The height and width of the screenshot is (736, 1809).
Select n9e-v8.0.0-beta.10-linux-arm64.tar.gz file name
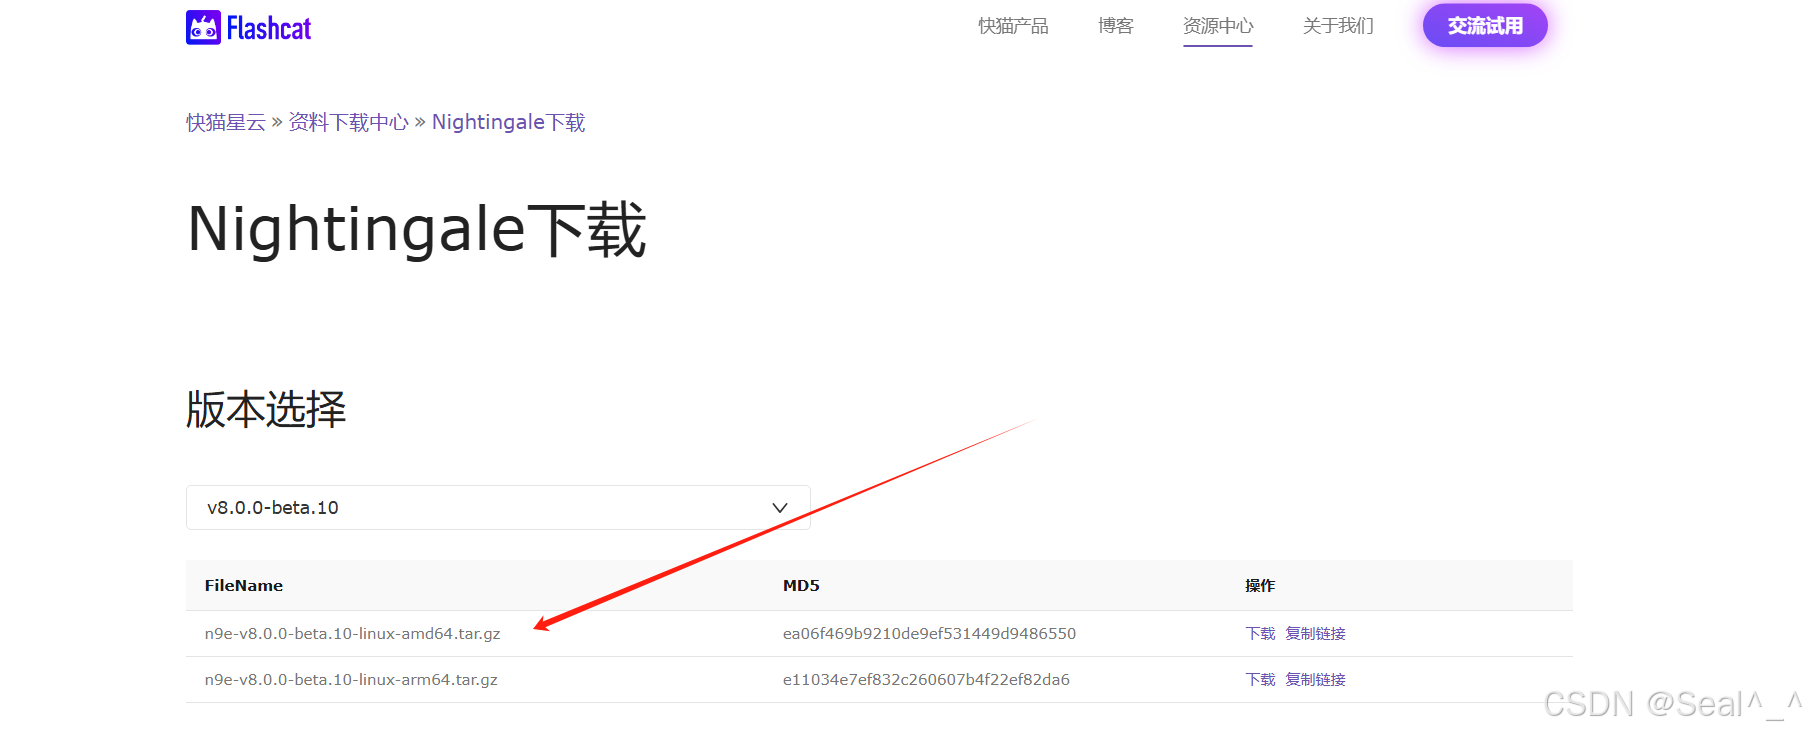[x=351, y=680]
